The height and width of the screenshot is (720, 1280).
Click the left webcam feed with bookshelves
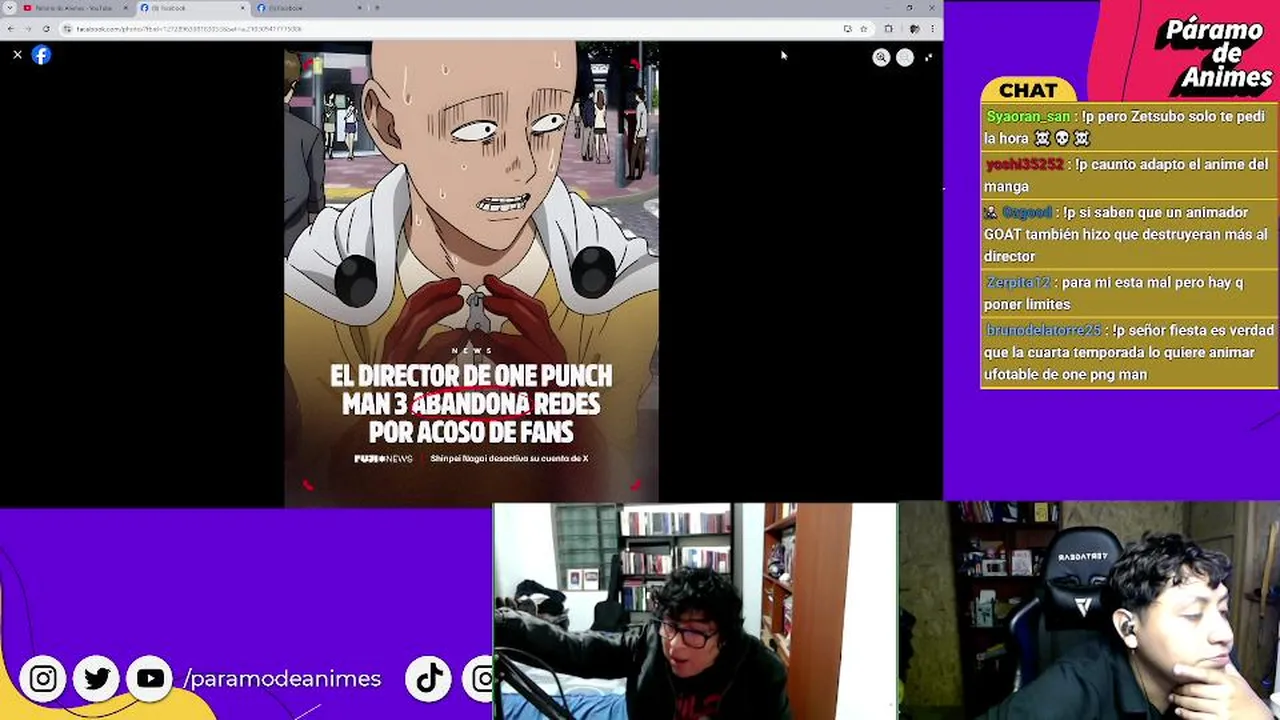[695, 611]
